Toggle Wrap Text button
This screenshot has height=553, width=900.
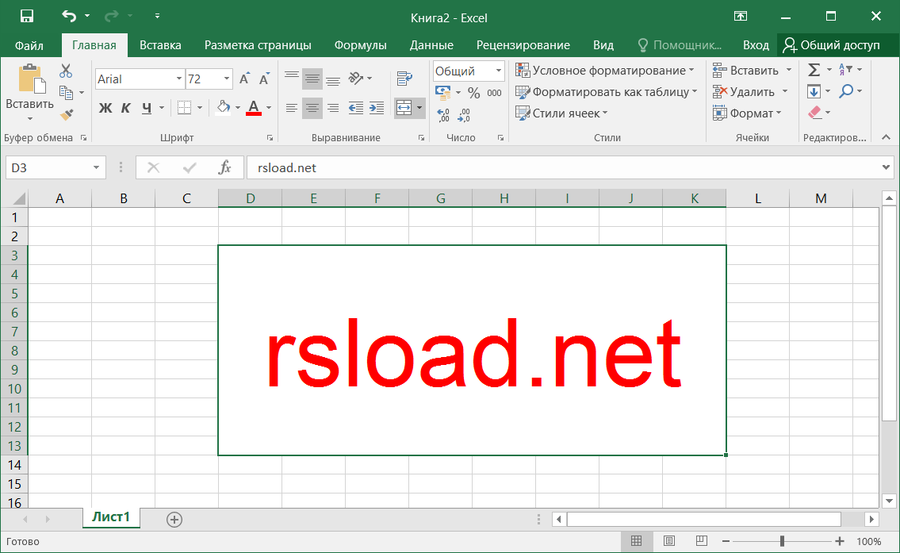(405, 78)
